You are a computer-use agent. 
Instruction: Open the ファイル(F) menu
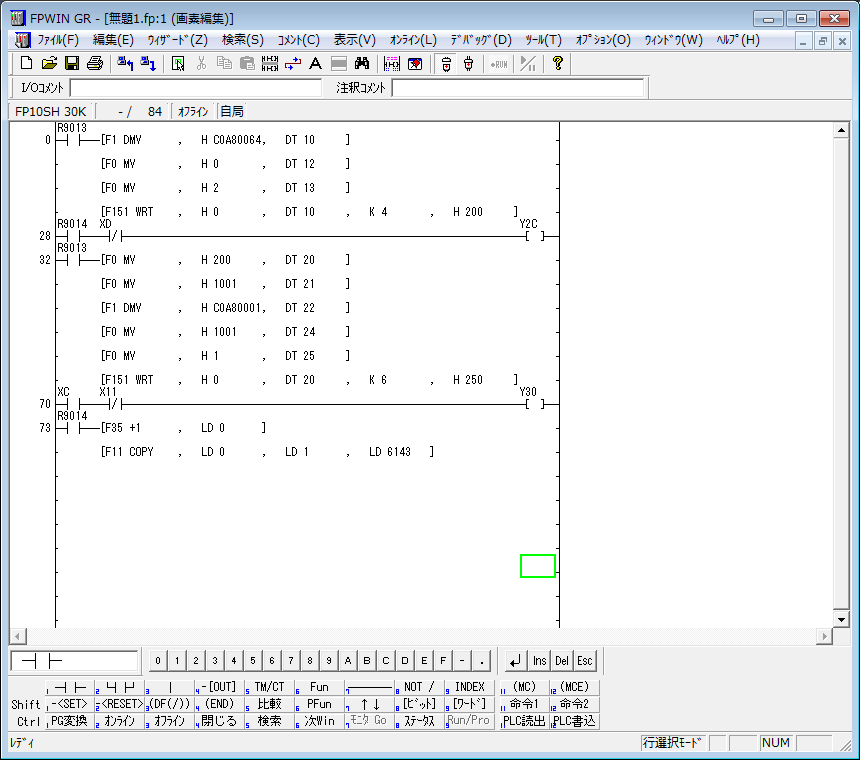pyautogui.click(x=58, y=40)
